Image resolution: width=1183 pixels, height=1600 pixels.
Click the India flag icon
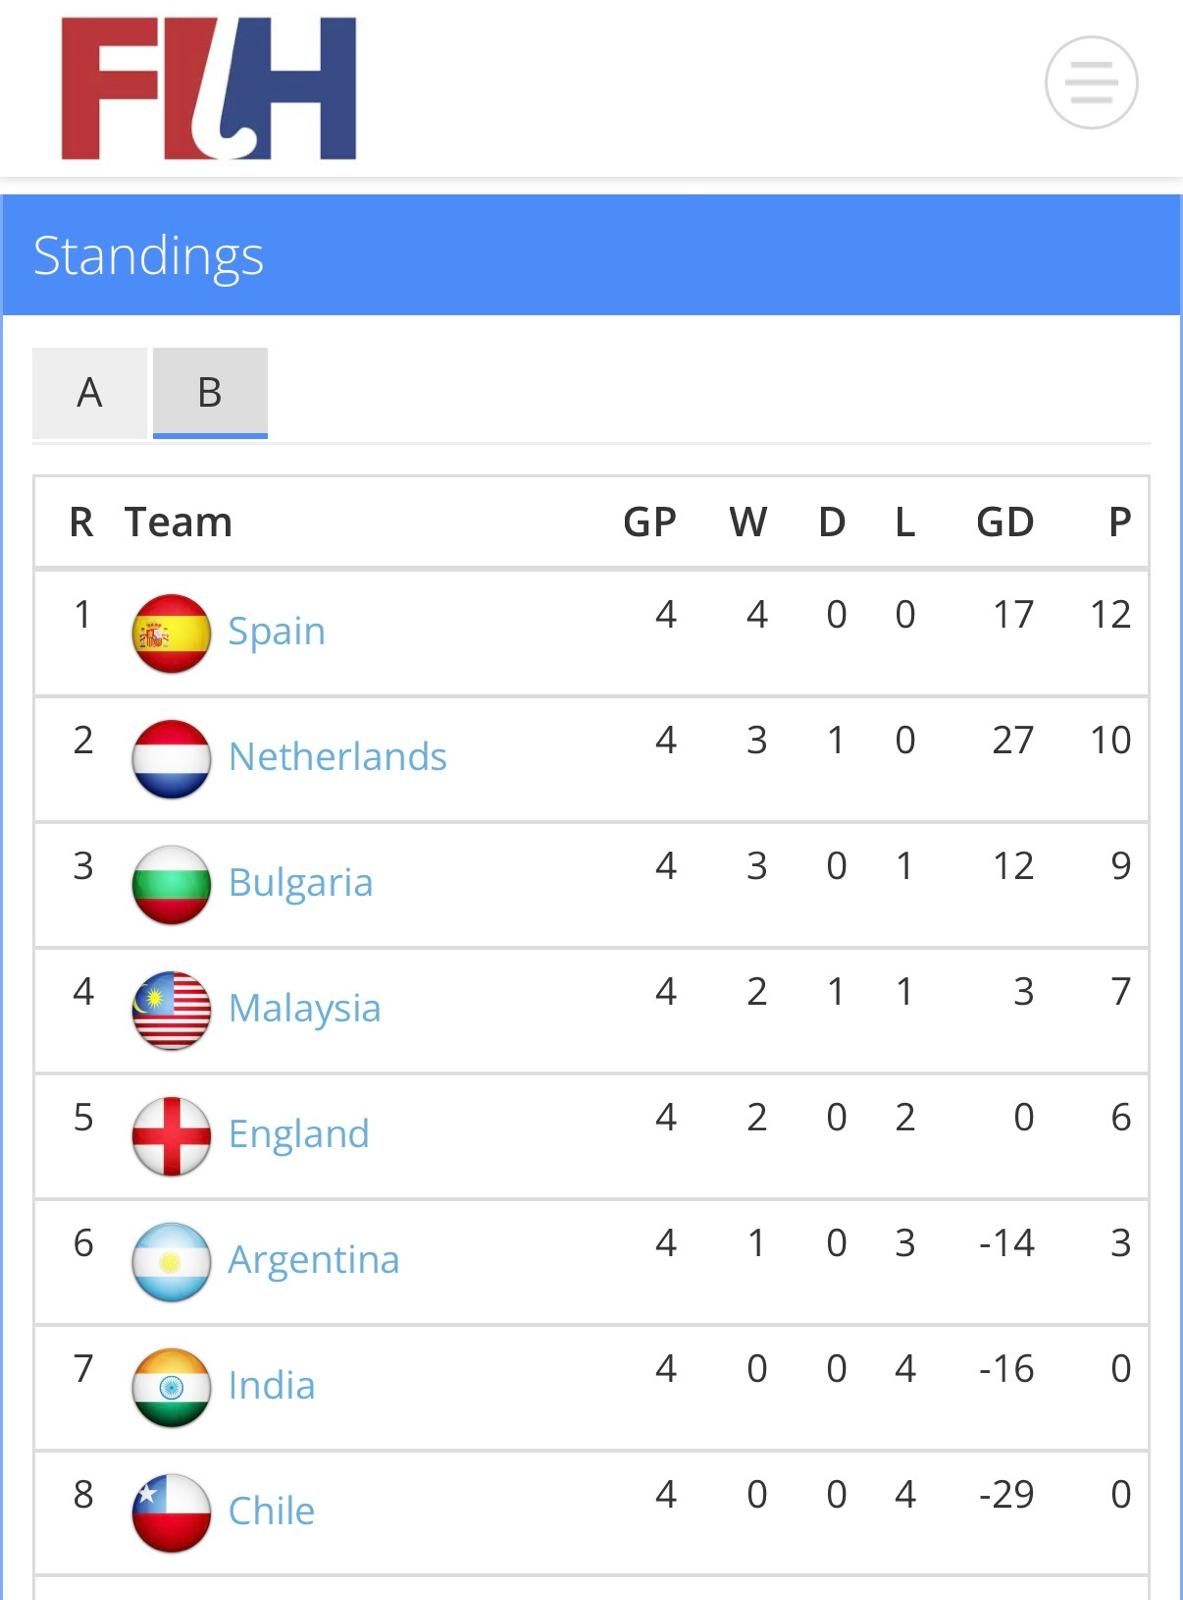click(x=171, y=1387)
